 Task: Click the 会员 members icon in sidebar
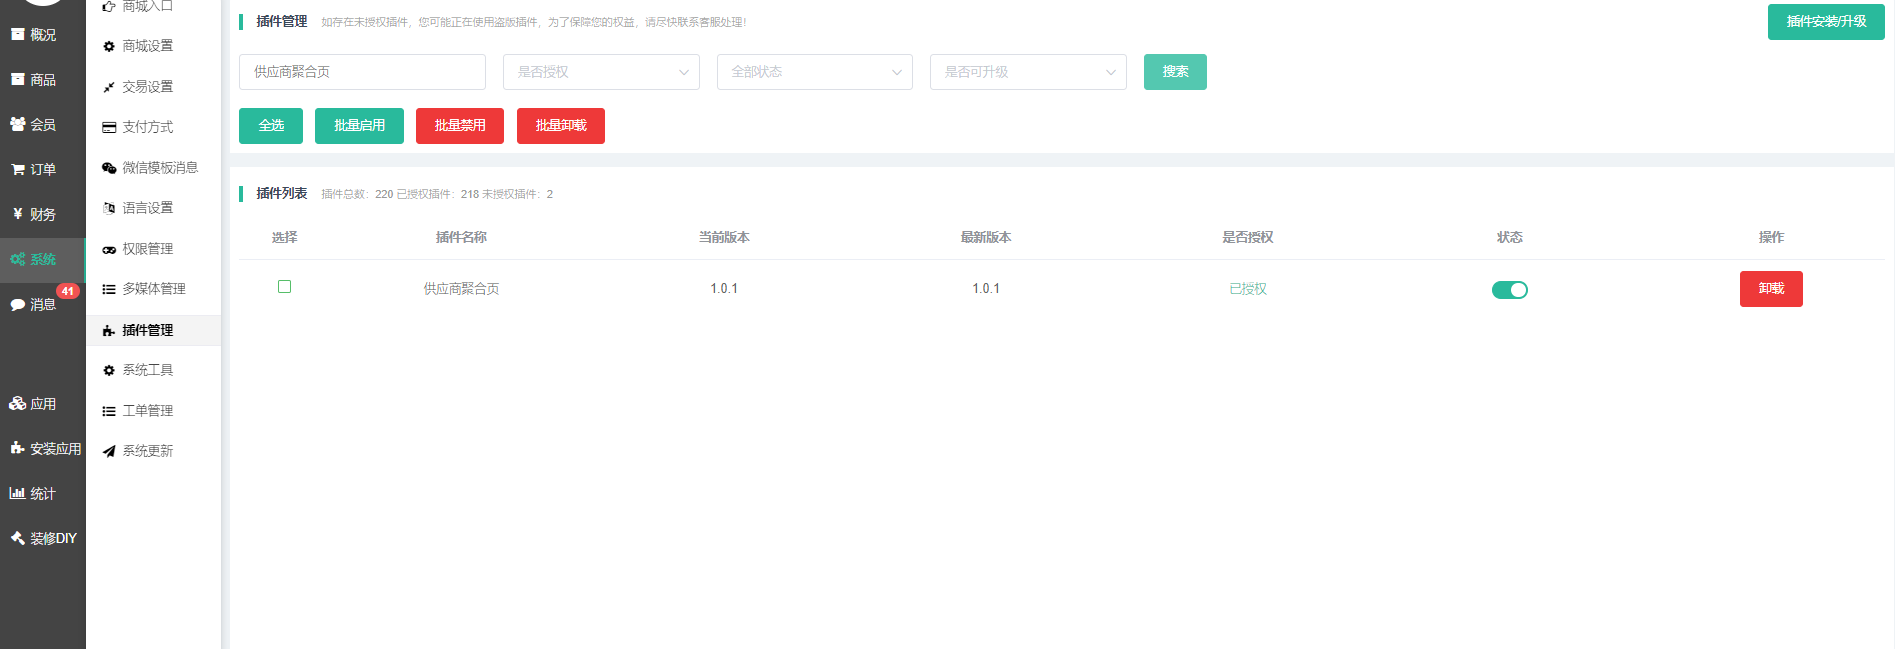click(x=18, y=124)
